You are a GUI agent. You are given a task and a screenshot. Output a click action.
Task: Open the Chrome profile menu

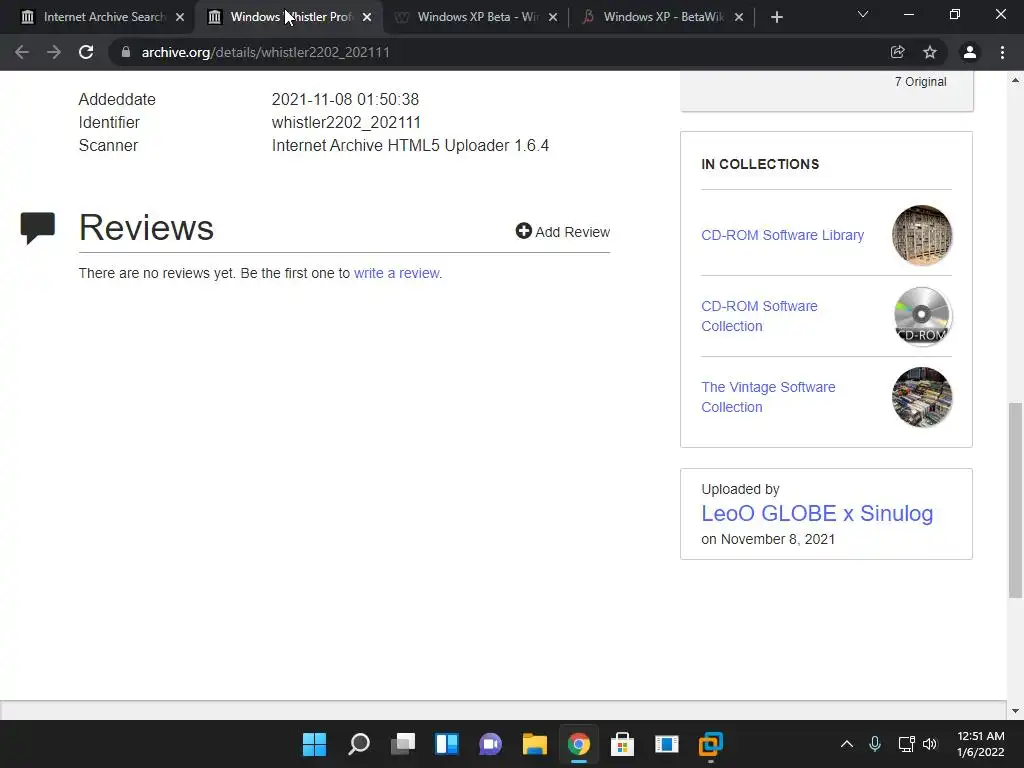(970, 52)
